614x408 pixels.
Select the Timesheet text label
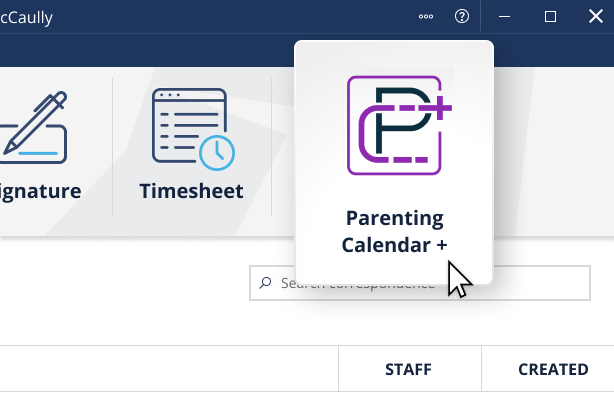(x=191, y=191)
